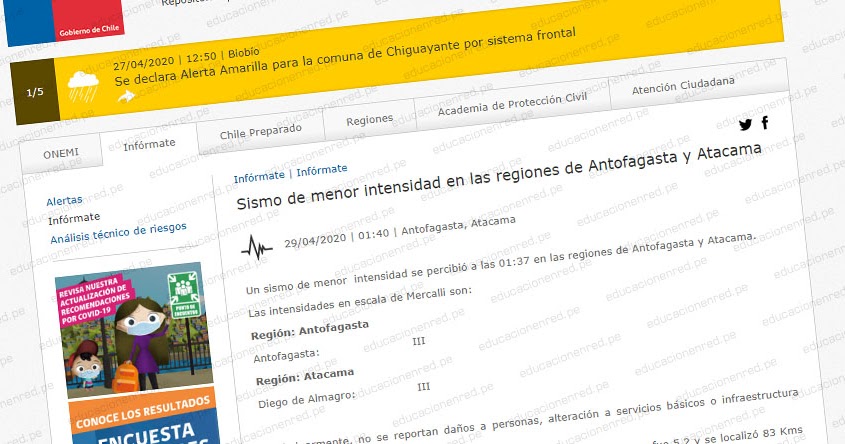The image size is (845, 444).
Task: Open Academia de Protección Civil tab
Action: 512,104
